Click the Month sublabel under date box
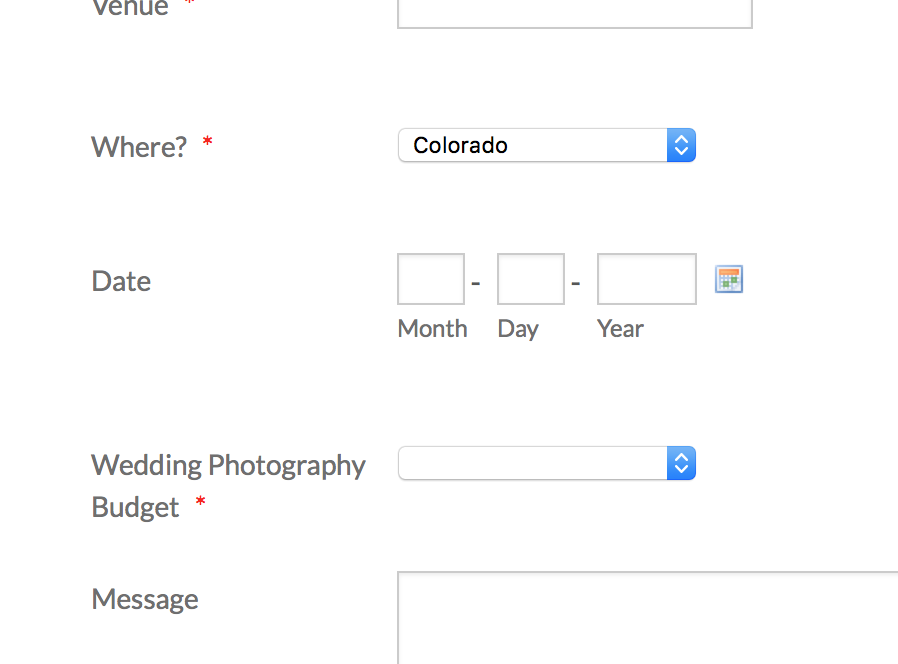 tap(432, 329)
